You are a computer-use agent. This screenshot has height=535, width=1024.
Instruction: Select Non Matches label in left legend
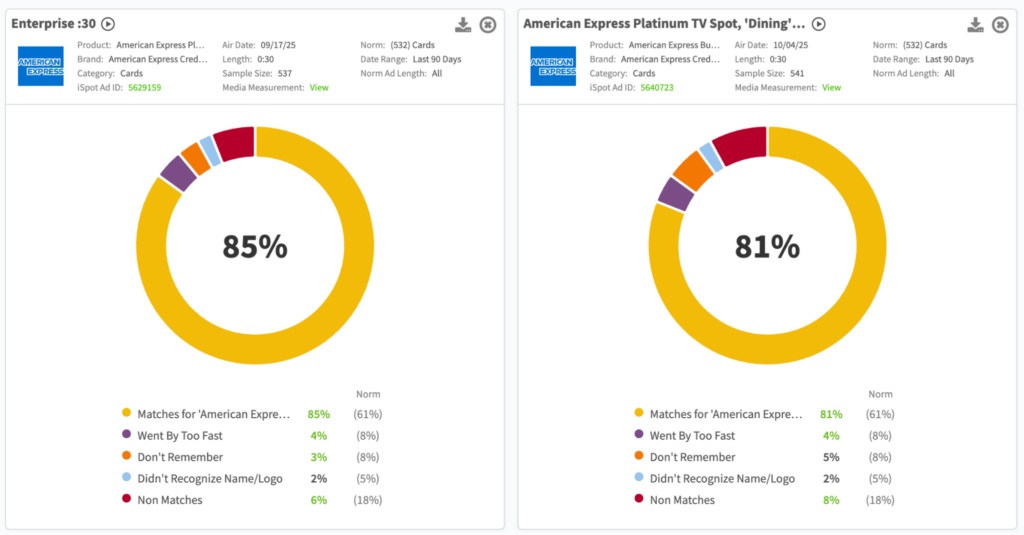coord(170,500)
